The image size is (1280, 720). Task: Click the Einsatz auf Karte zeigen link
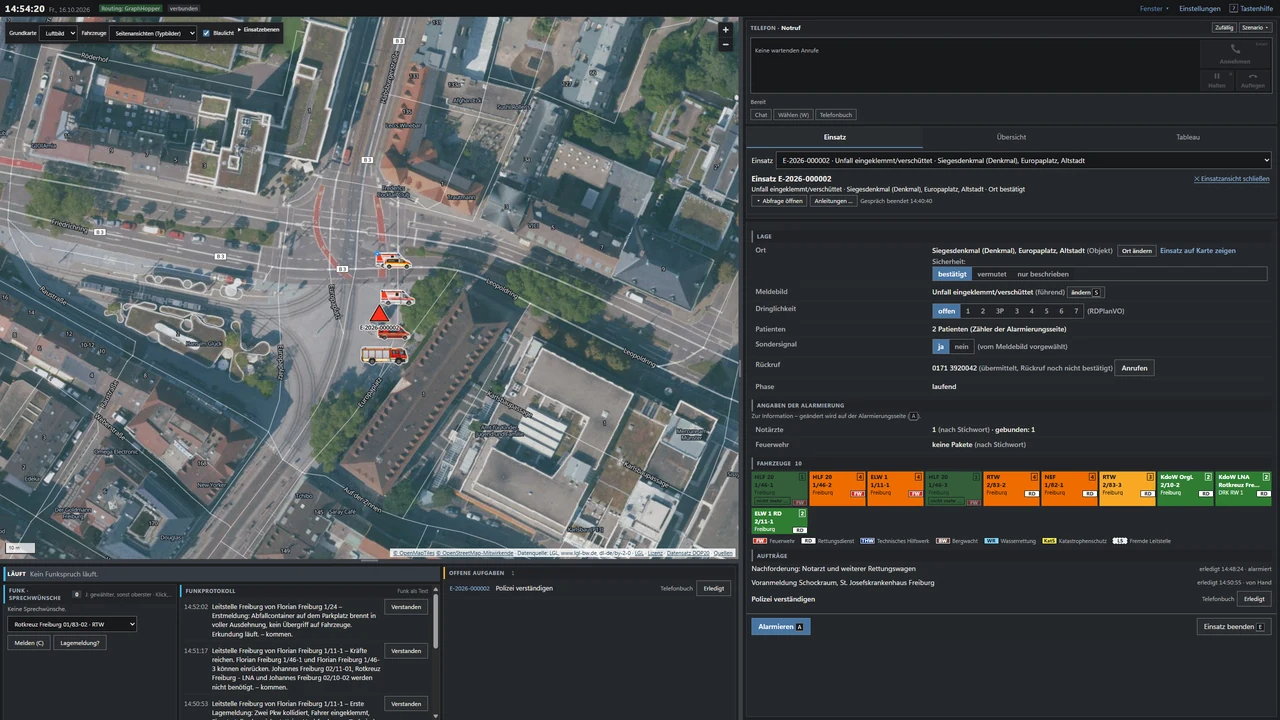pos(1198,251)
